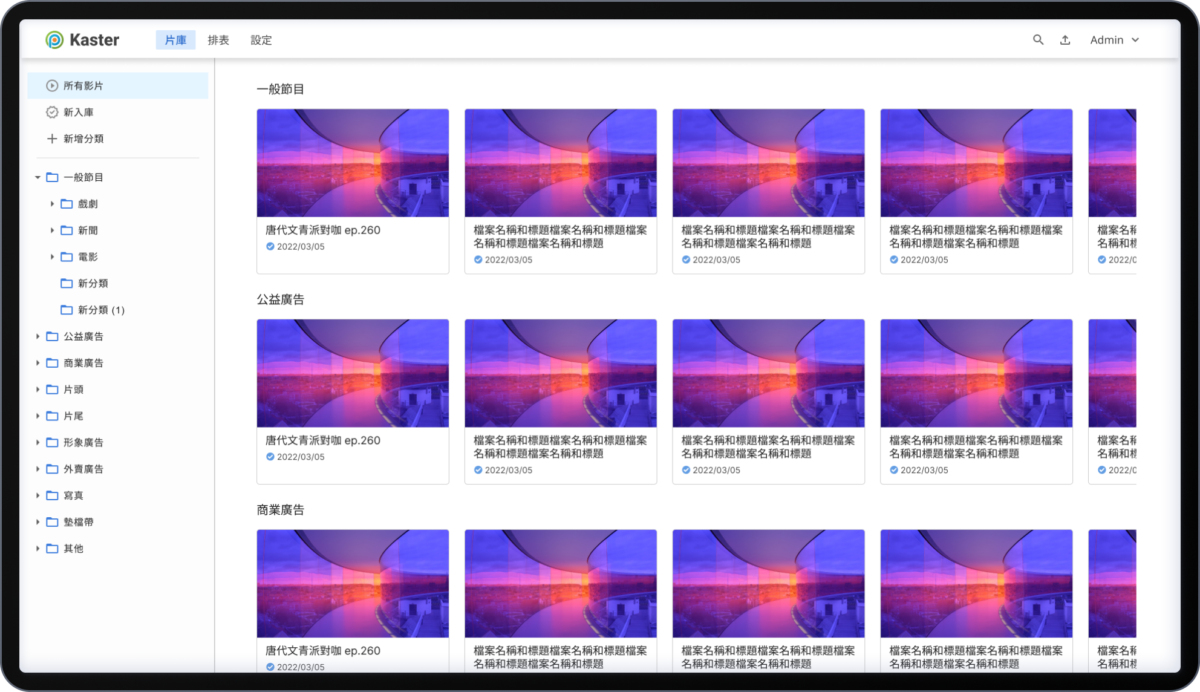Select the 墊檔帶 tree label
The image size is (1200, 692).
point(78,522)
